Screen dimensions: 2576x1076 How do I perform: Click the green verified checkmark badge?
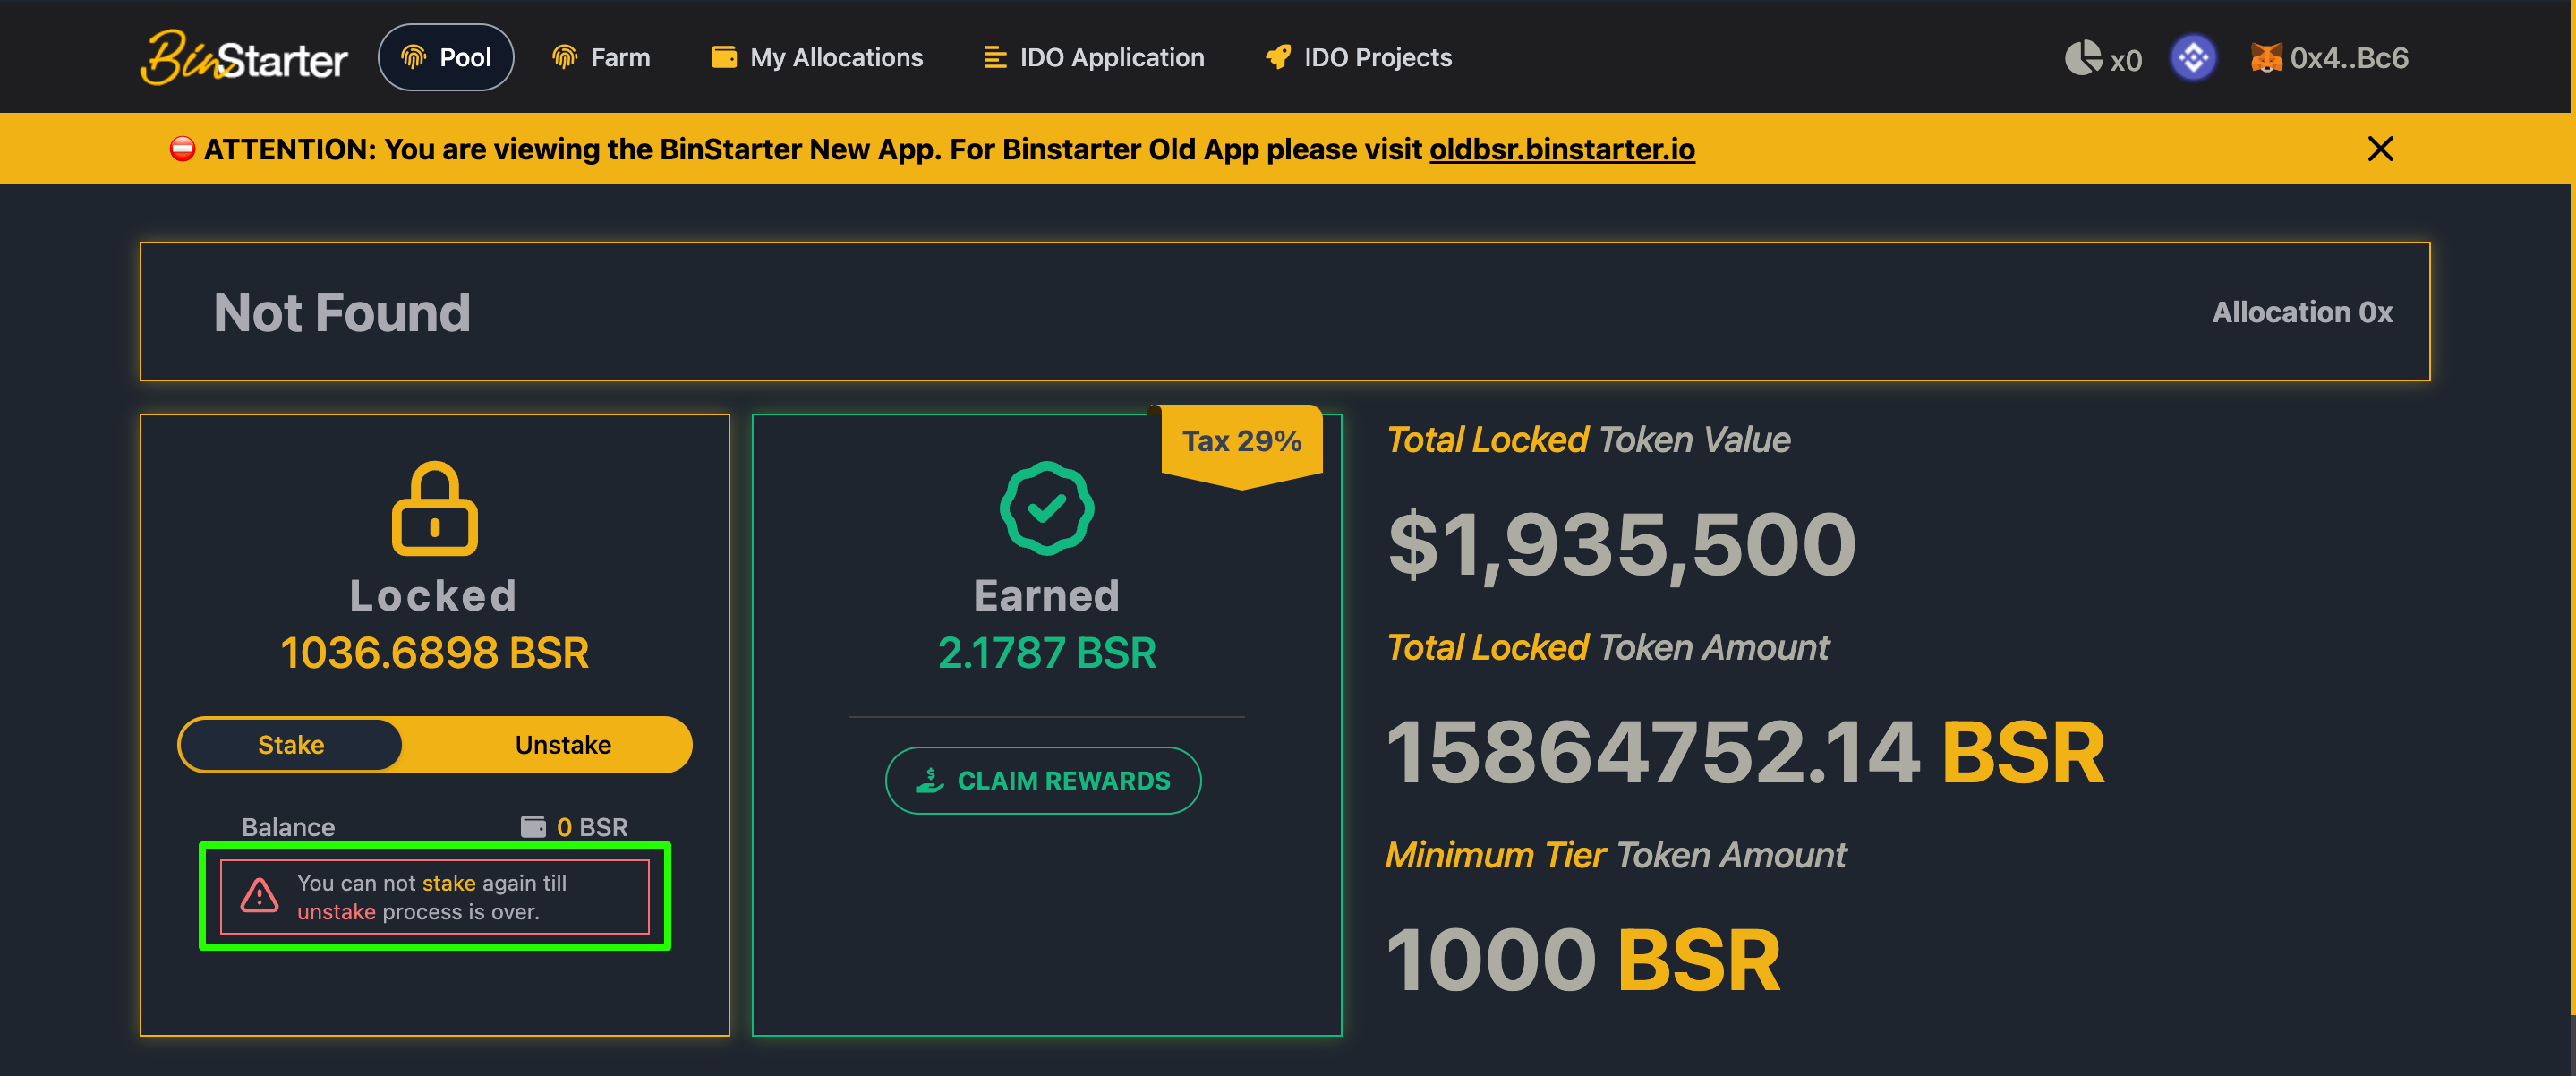click(1046, 508)
